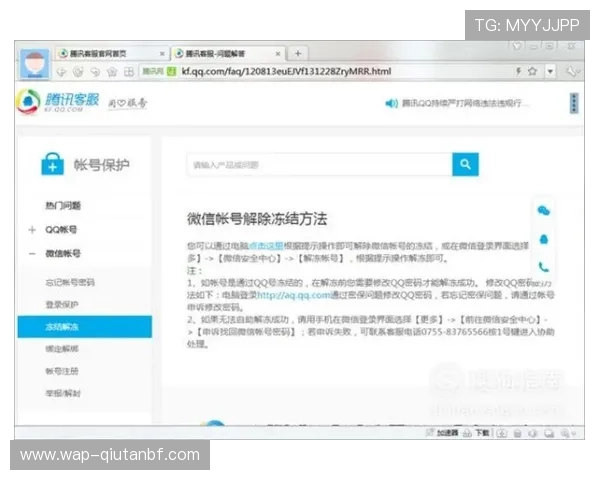Close the first browser tab
The height and width of the screenshot is (480, 600).
[x=162, y=54]
